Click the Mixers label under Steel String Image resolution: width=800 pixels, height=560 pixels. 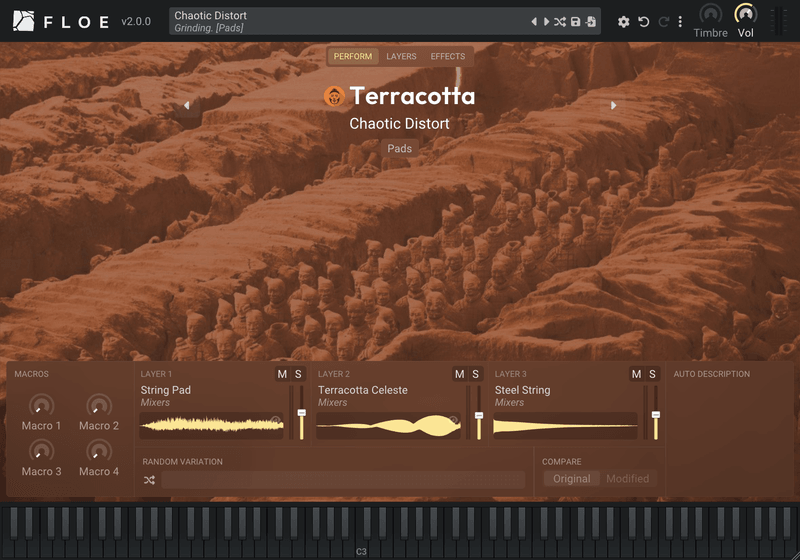coord(509,402)
